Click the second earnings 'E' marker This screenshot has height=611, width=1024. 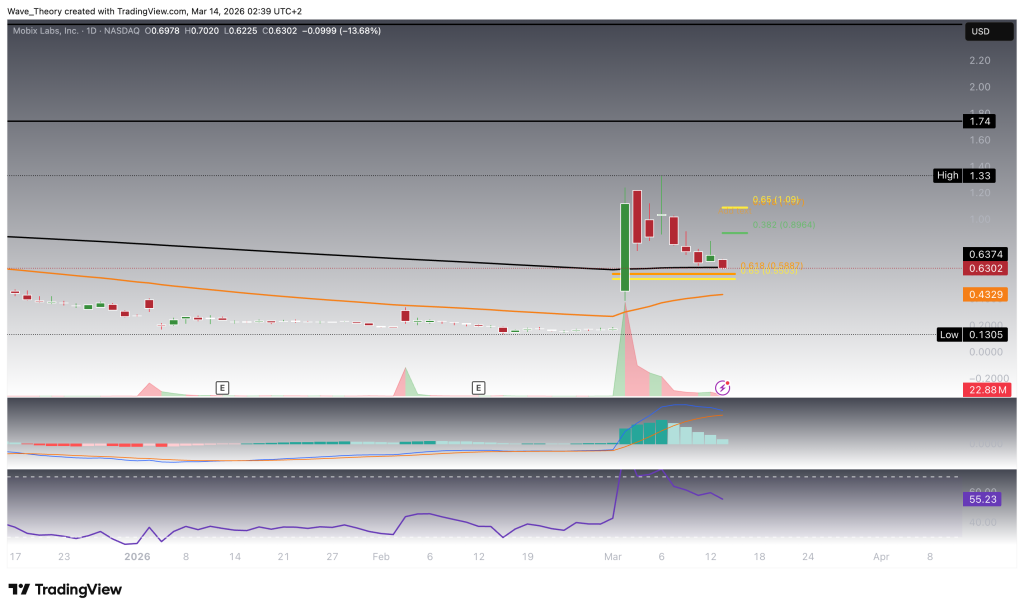[479, 386]
